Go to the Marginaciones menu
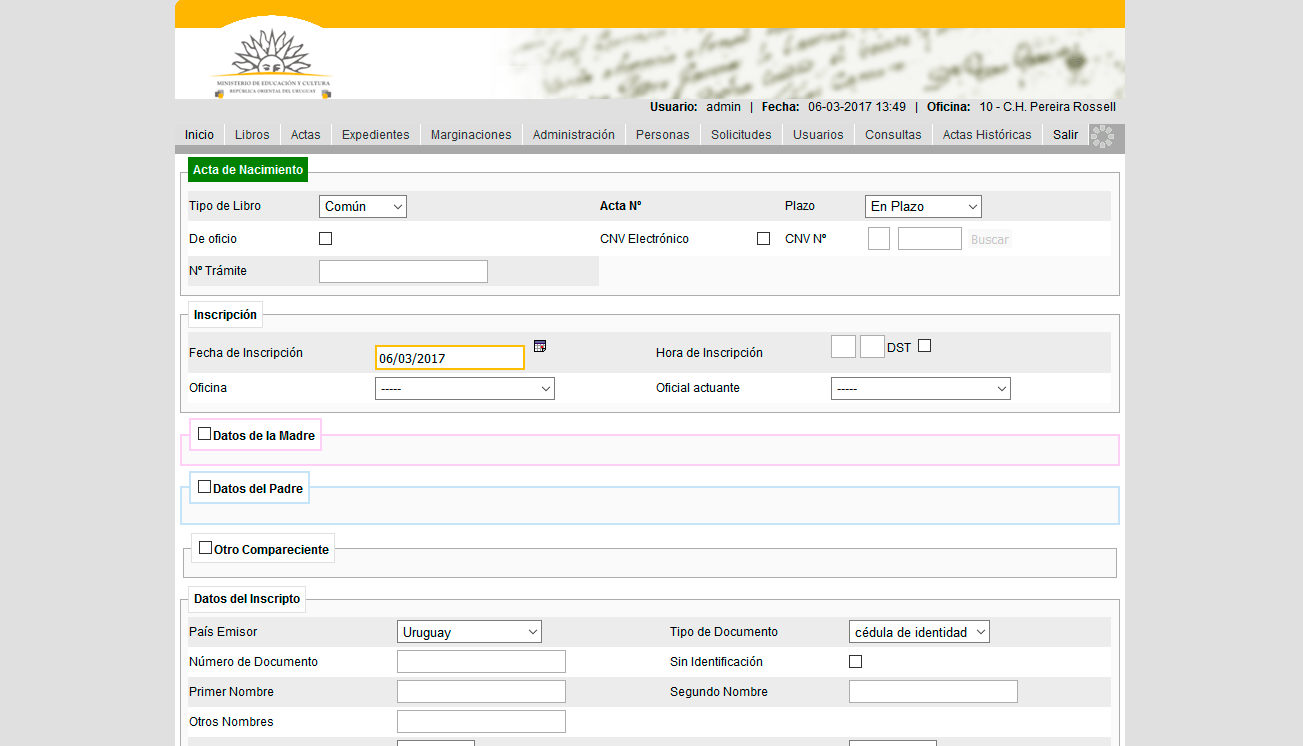Viewport: 1303px width, 746px height. 470,135
